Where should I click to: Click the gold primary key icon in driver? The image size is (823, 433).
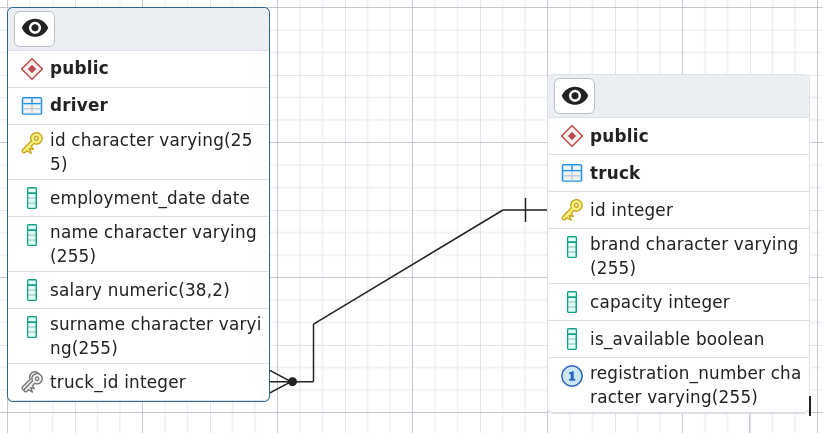[x=32, y=143]
